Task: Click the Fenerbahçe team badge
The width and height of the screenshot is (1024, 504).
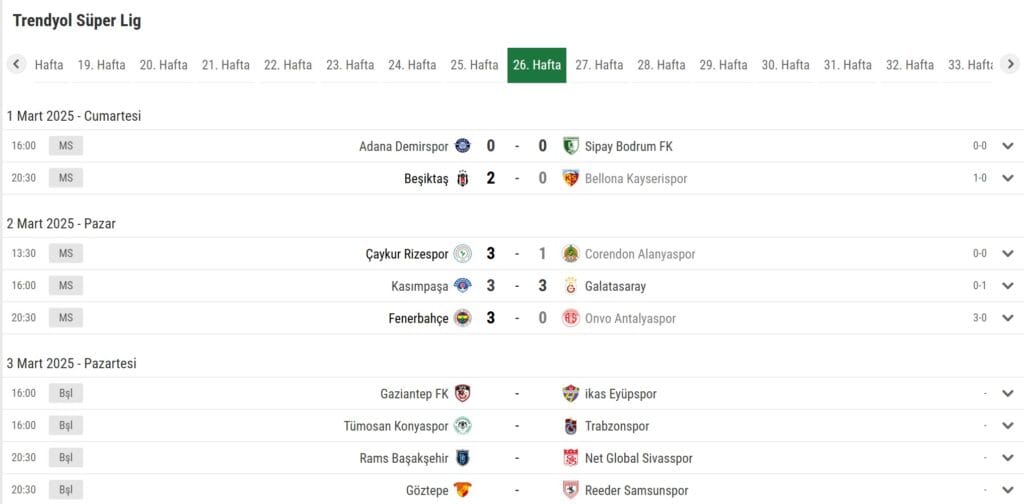Action: 462,318
